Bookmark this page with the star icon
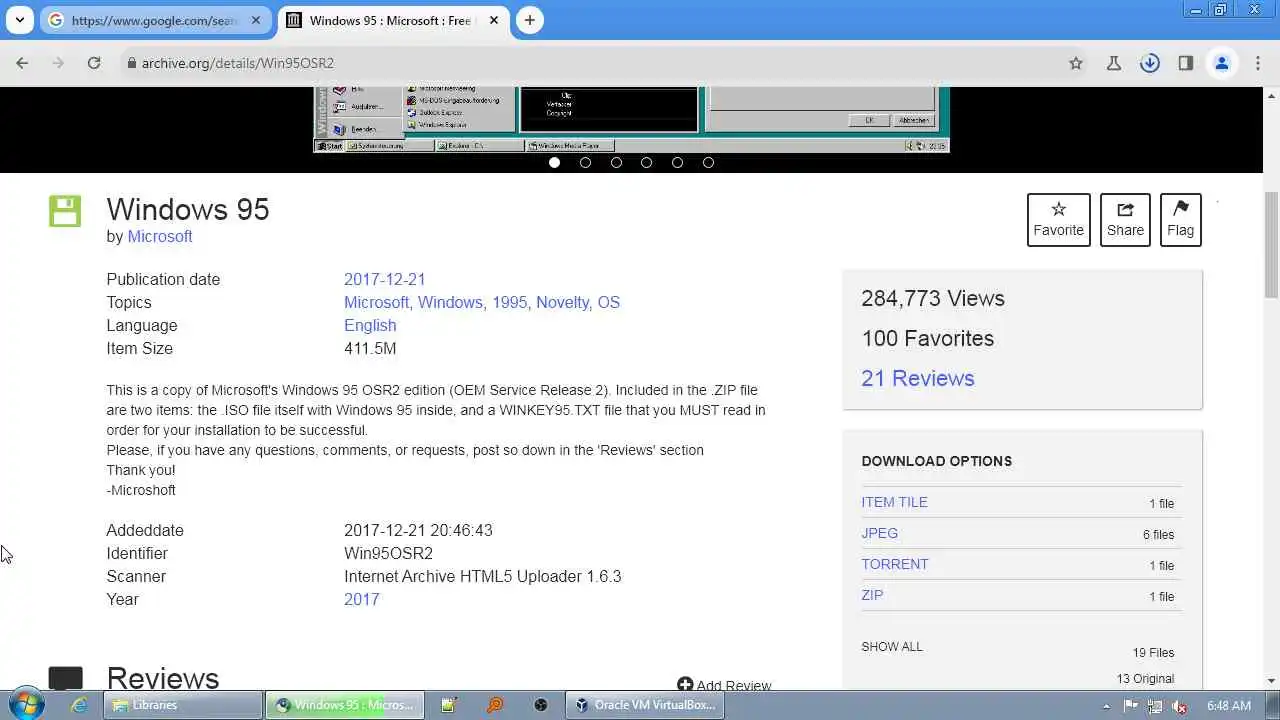 click(1076, 63)
